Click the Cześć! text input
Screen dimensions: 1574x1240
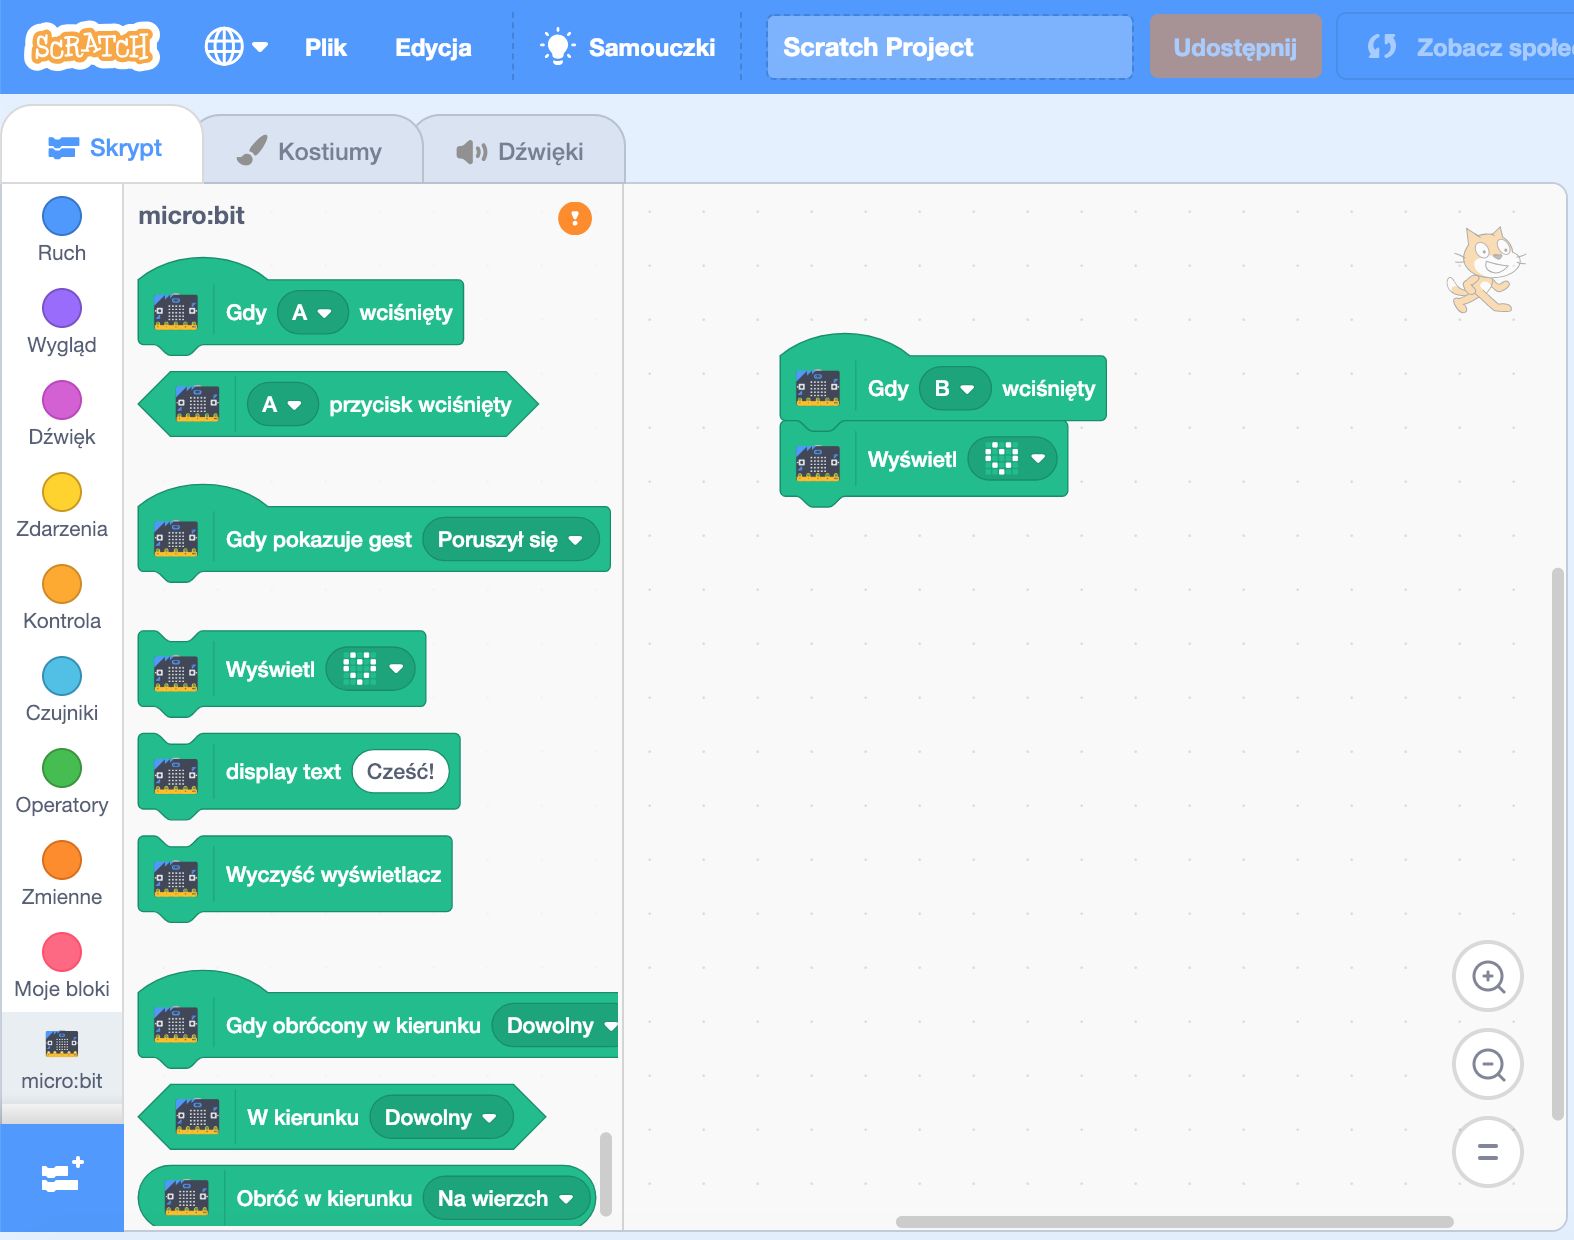coord(400,772)
